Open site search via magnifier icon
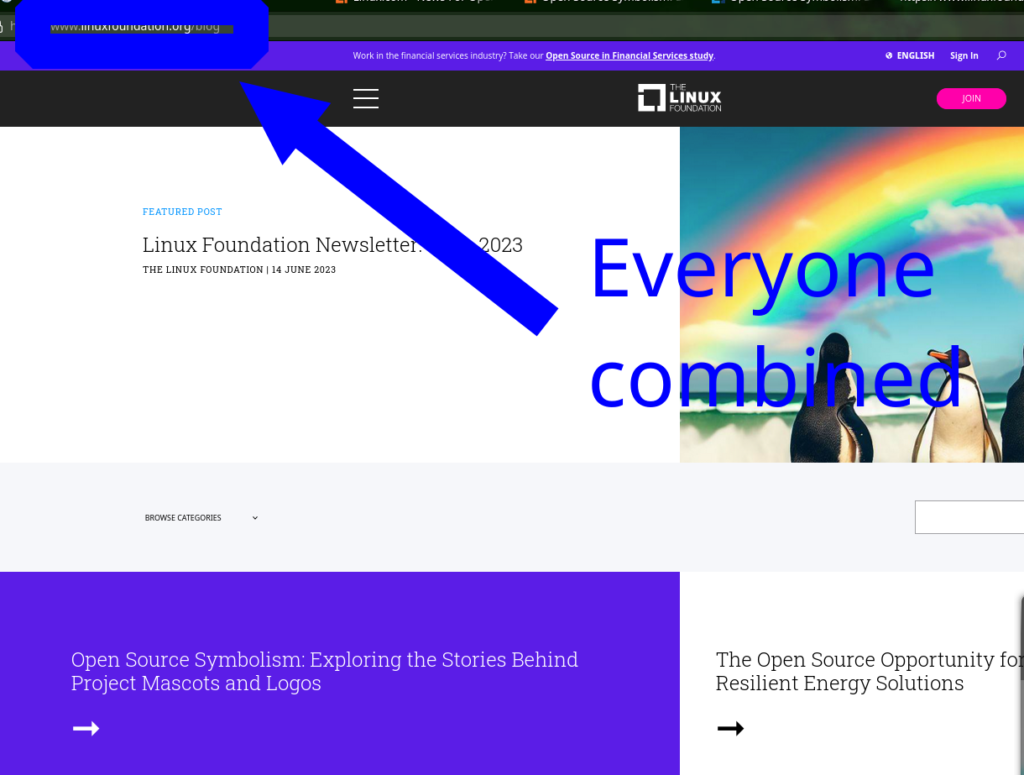 (1001, 56)
